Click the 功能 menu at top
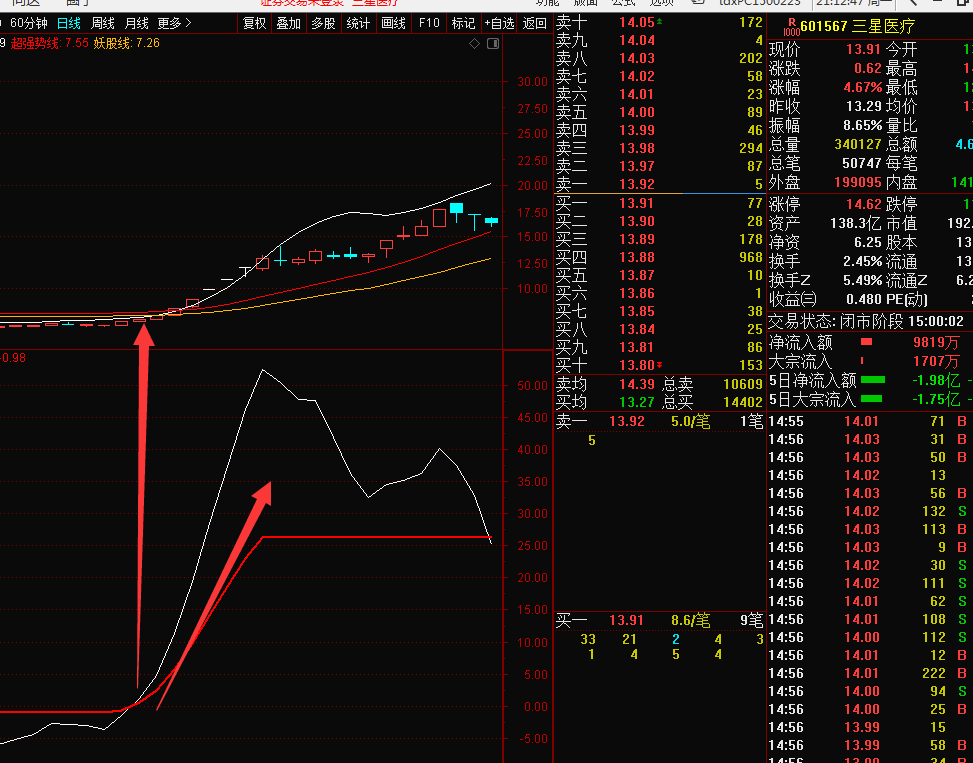The image size is (973, 763). [x=547, y=2]
